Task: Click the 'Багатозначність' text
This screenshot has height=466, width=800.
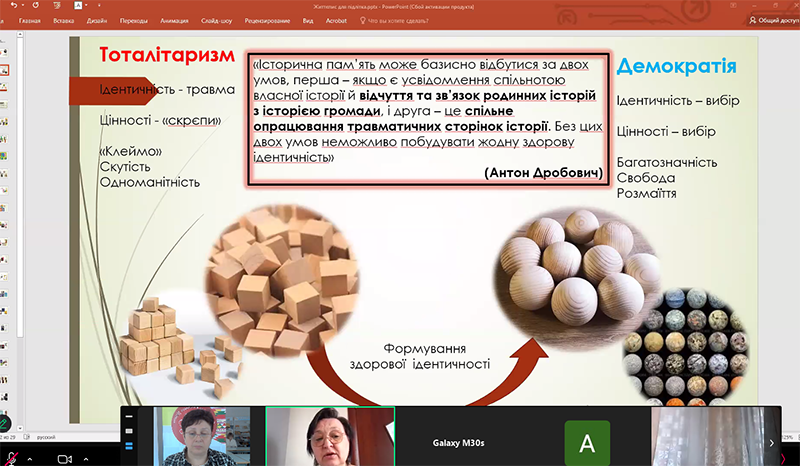Action: [x=667, y=163]
